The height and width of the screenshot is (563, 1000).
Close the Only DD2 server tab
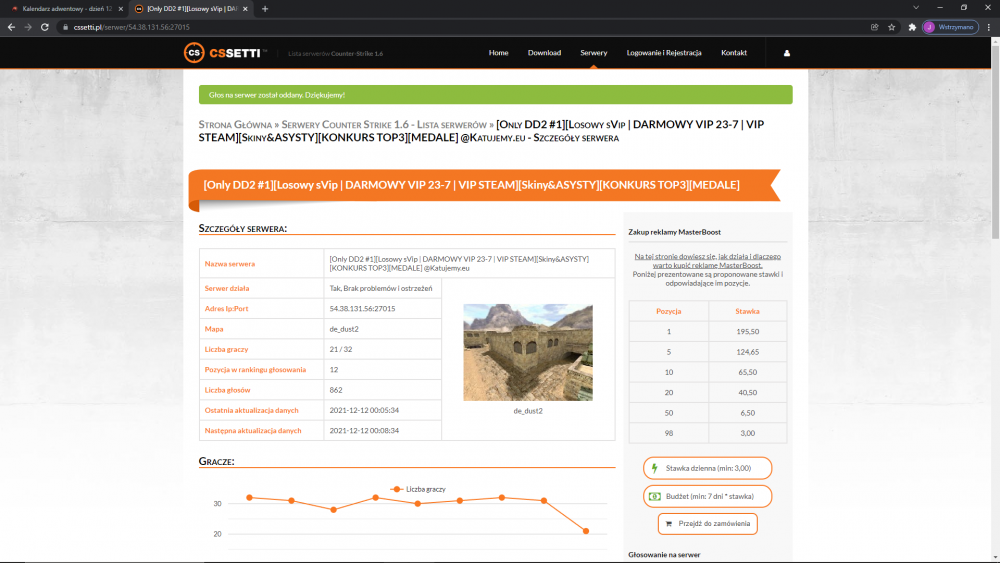pyautogui.click(x=246, y=9)
